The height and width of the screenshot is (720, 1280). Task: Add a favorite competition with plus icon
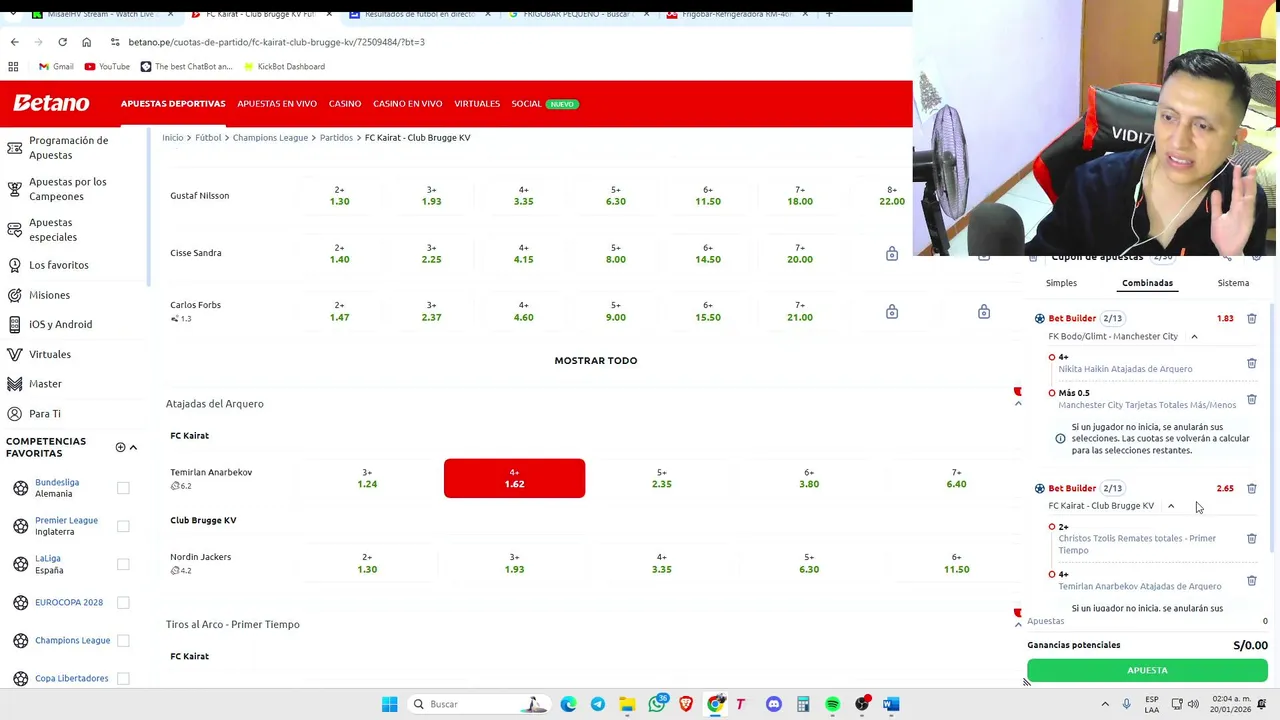[120, 447]
